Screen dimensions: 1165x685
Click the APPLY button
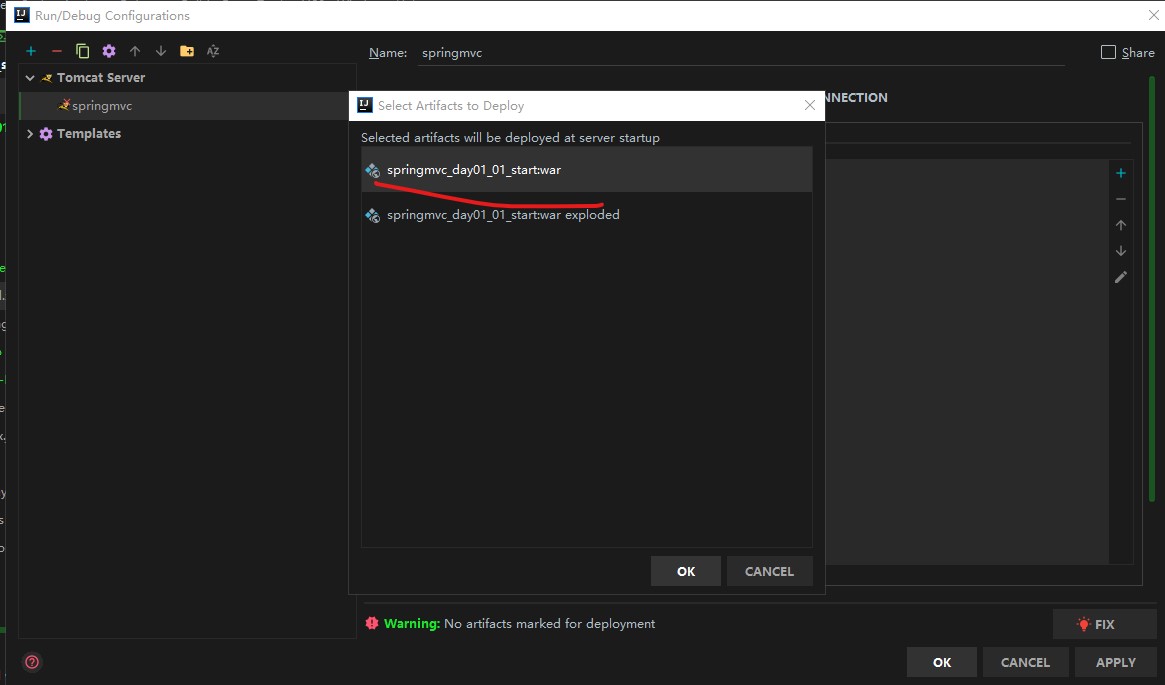pos(1115,662)
